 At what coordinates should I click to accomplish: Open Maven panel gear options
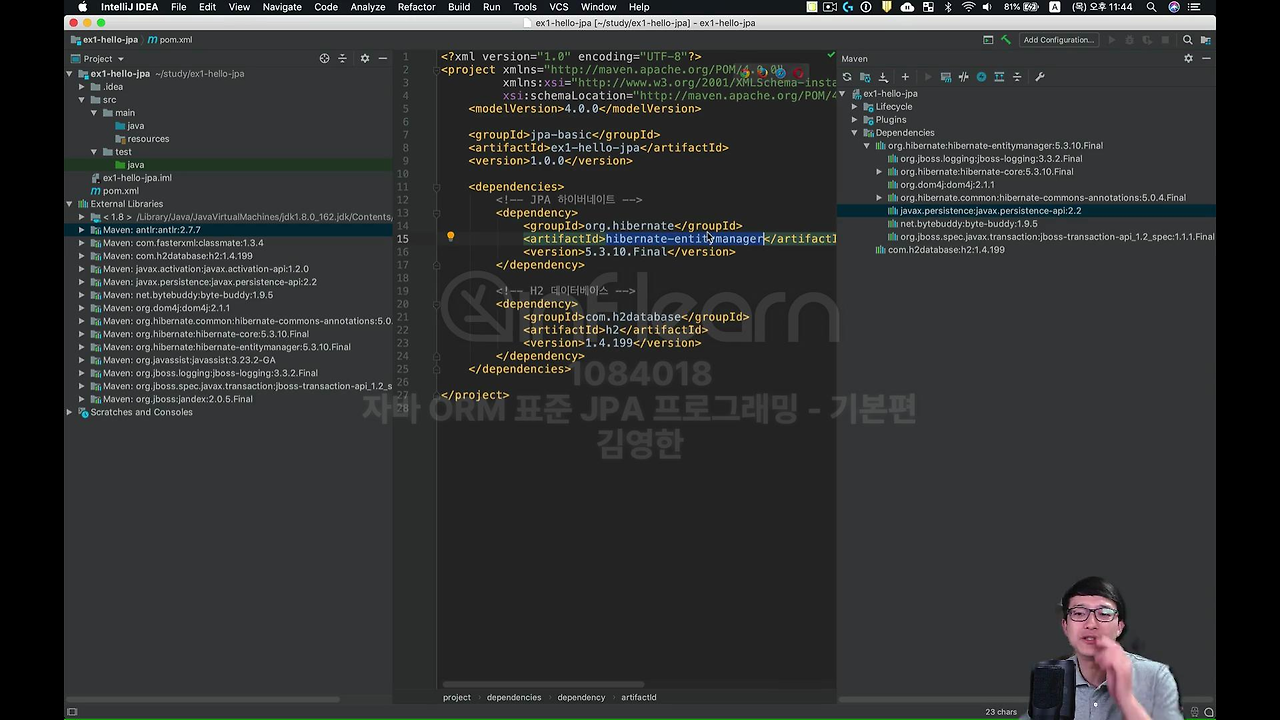[1188, 58]
